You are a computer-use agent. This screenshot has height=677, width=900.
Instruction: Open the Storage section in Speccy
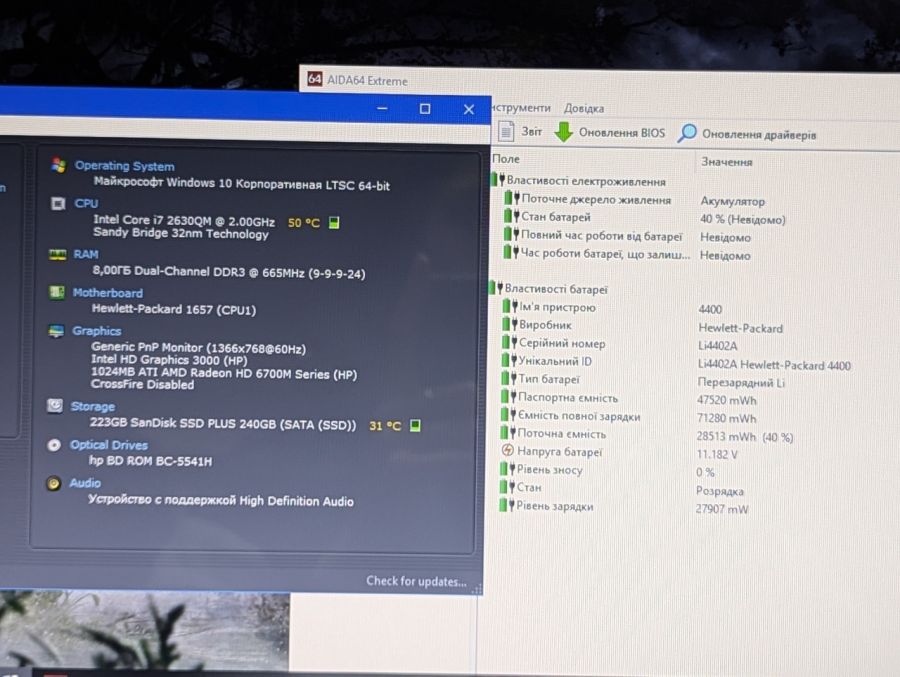[x=92, y=407]
